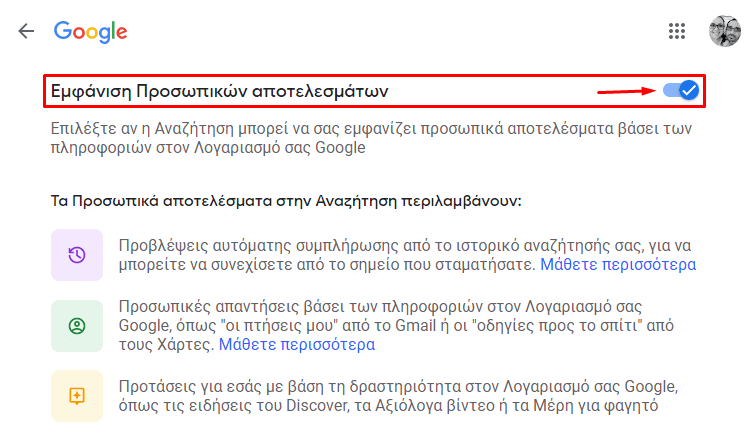This screenshot has width=750, height=440.
Task: Click the green account person icon
Action: [77, 326]
